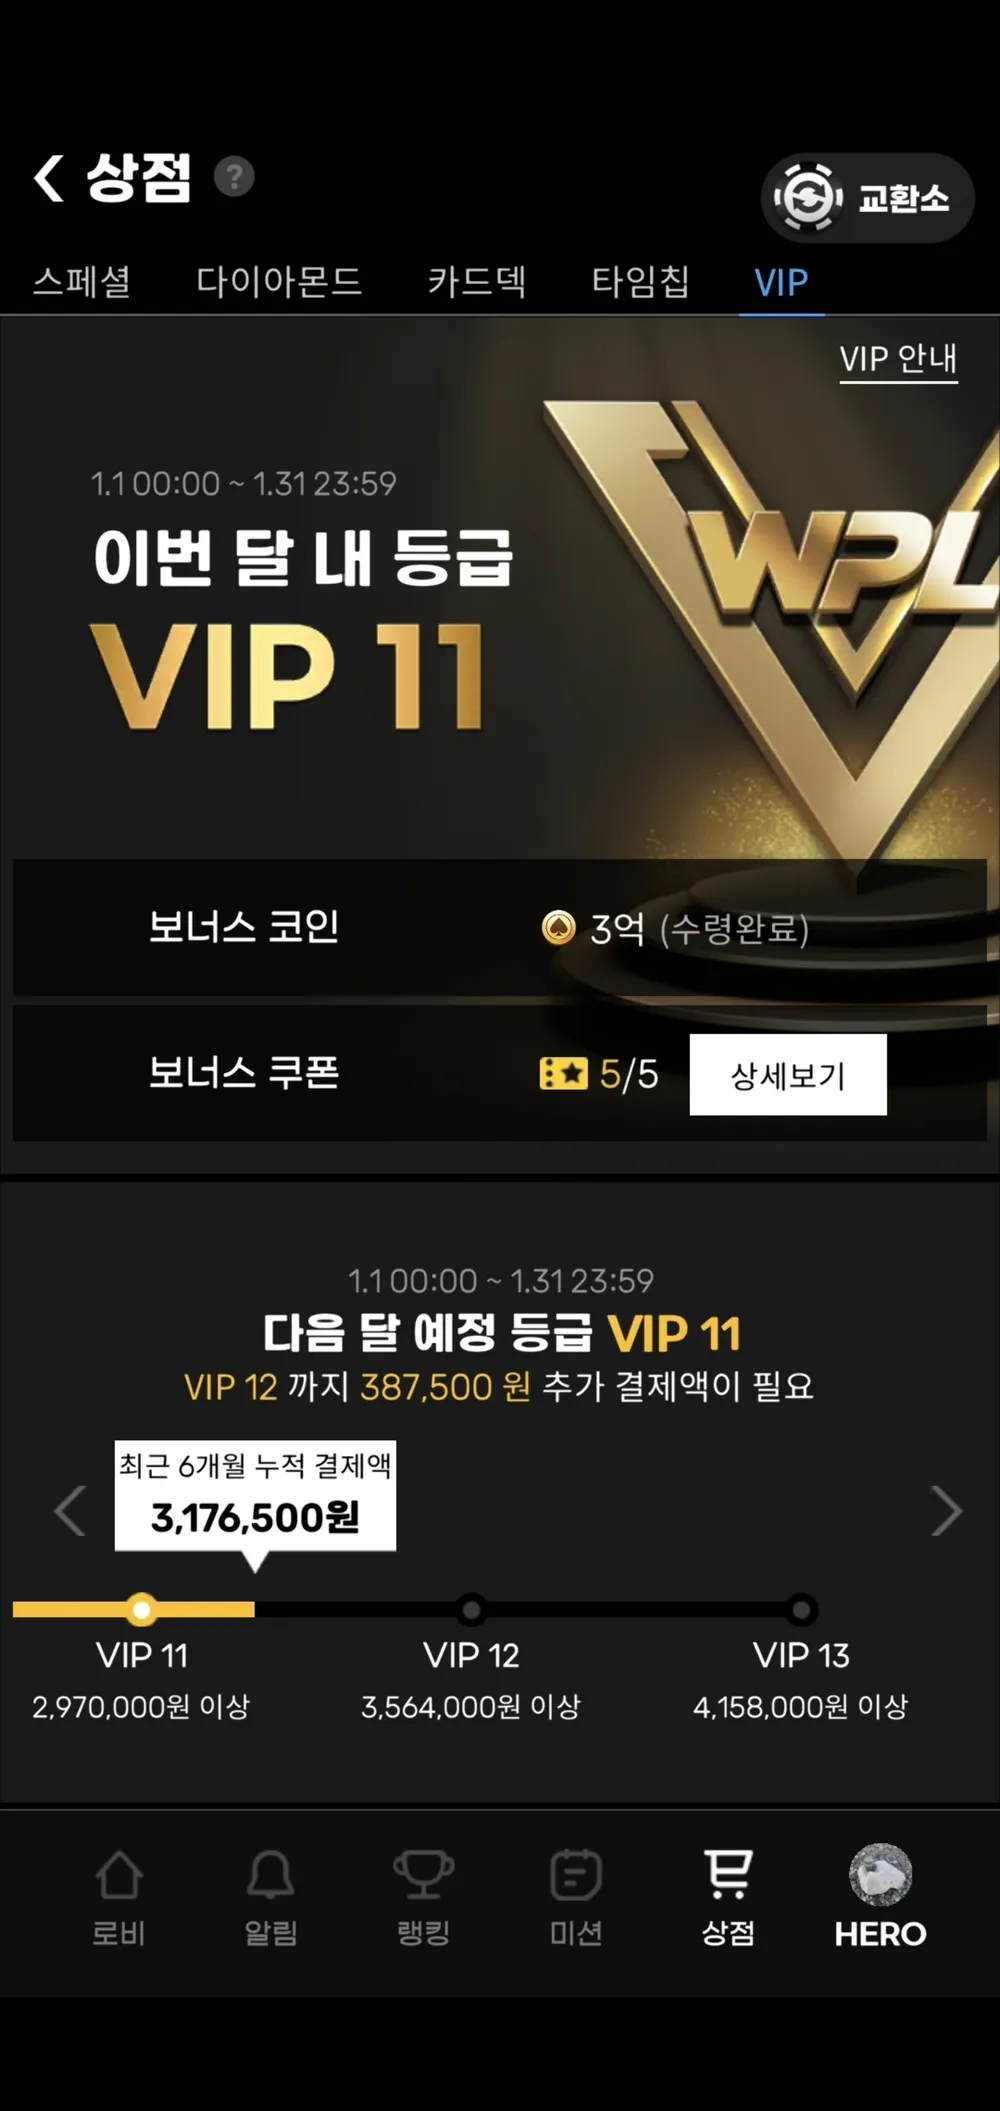This screenshot has width=1000, height=2111.
Task: Show next VIP tiers with right chevron
Action: [946, 1509]
